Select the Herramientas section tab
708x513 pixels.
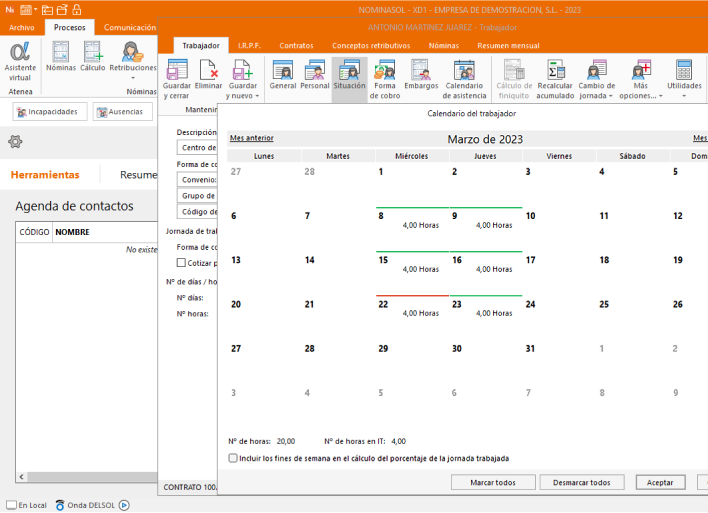click(x=45, y=175)
